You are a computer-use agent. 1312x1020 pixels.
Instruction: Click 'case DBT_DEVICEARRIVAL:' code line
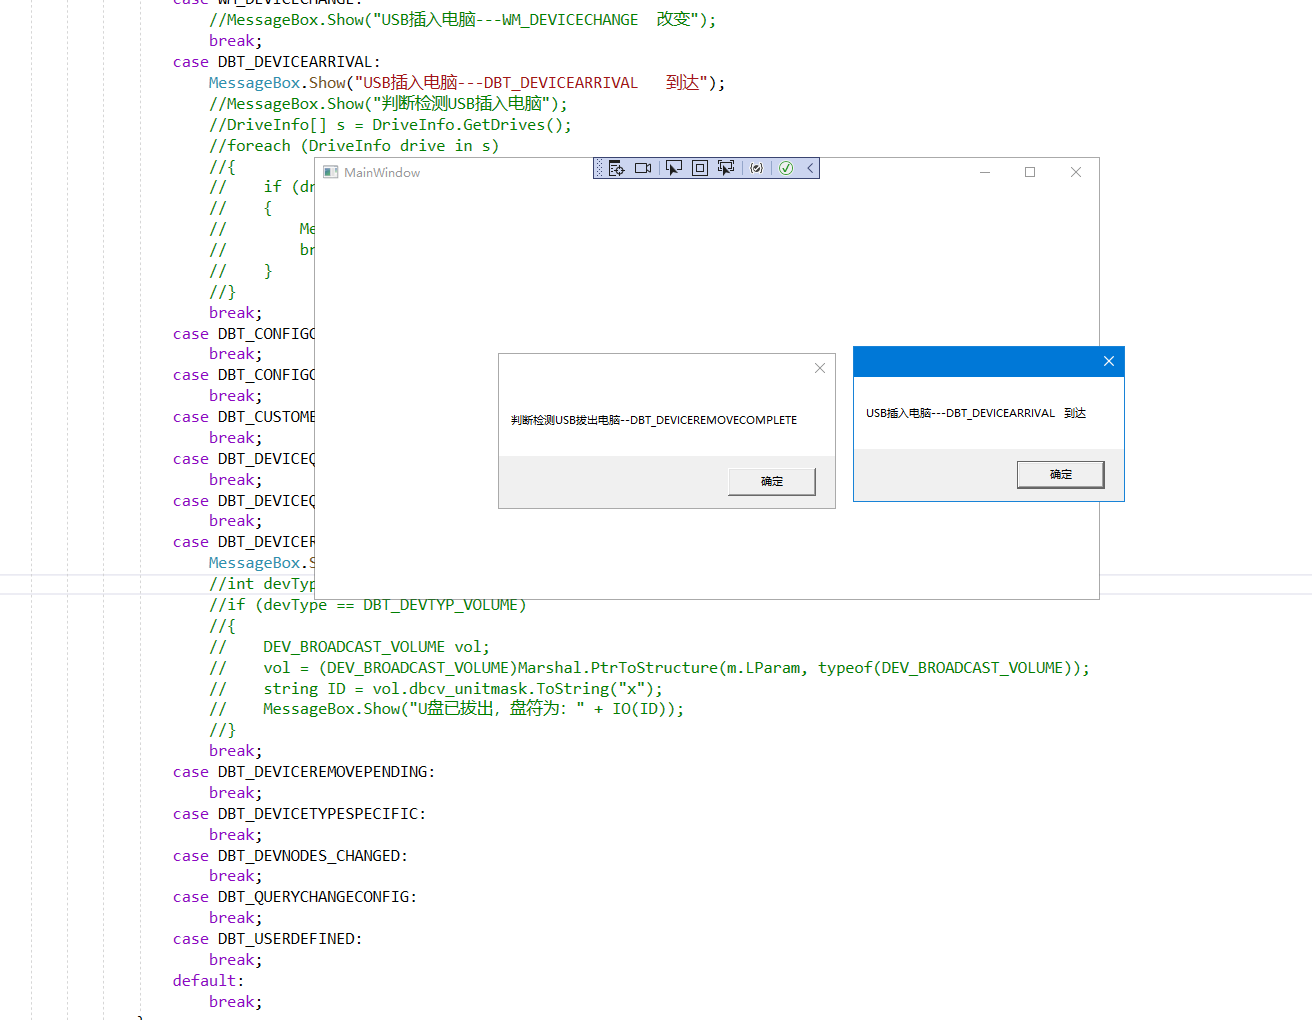pyautogui.click(x=276, y=62)
